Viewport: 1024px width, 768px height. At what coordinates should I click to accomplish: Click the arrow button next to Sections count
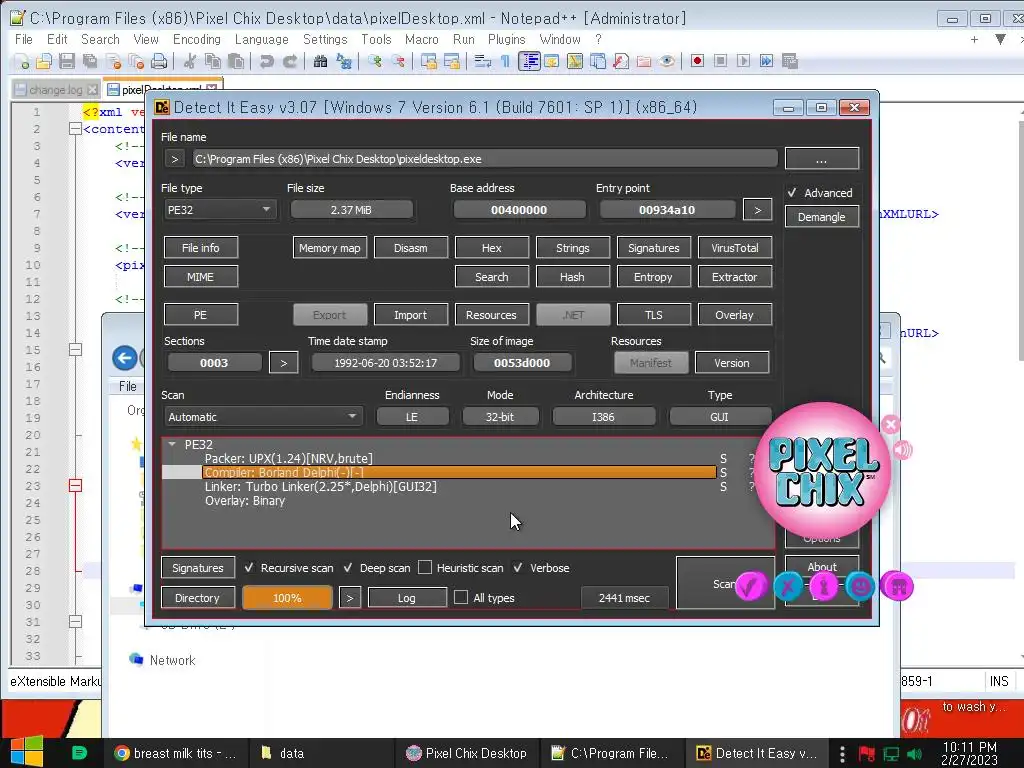click(283, 362)
